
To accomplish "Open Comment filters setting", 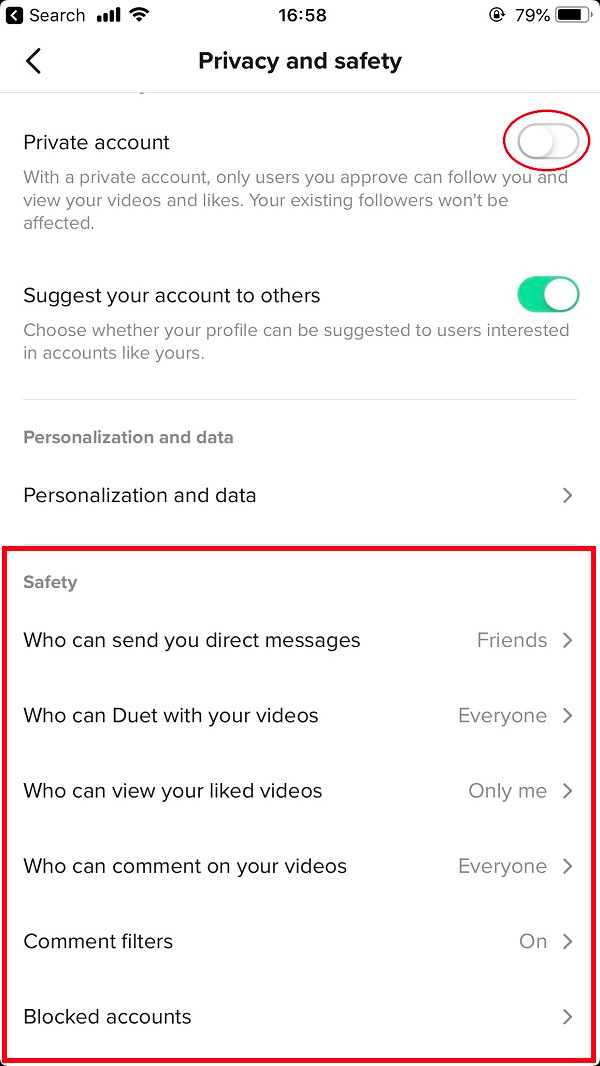I will pyautogui.click(x=300, y=941).
